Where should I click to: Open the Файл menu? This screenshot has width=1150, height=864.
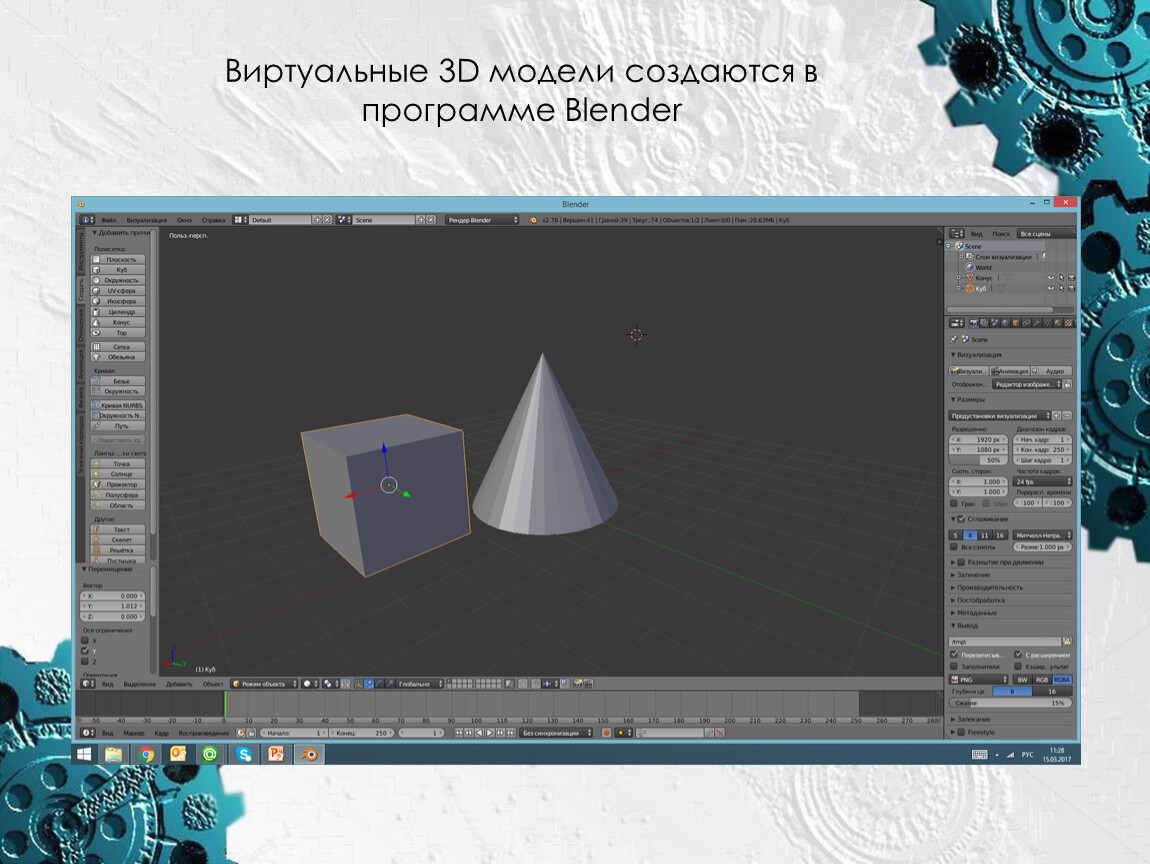tap(109, 220)
